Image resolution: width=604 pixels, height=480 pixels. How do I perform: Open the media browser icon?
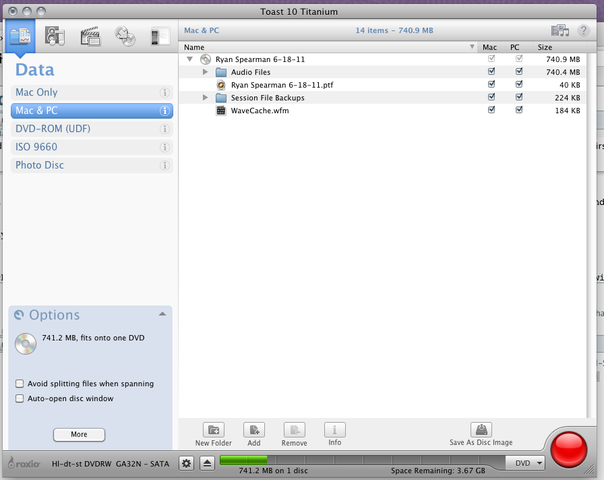(559, 31)
